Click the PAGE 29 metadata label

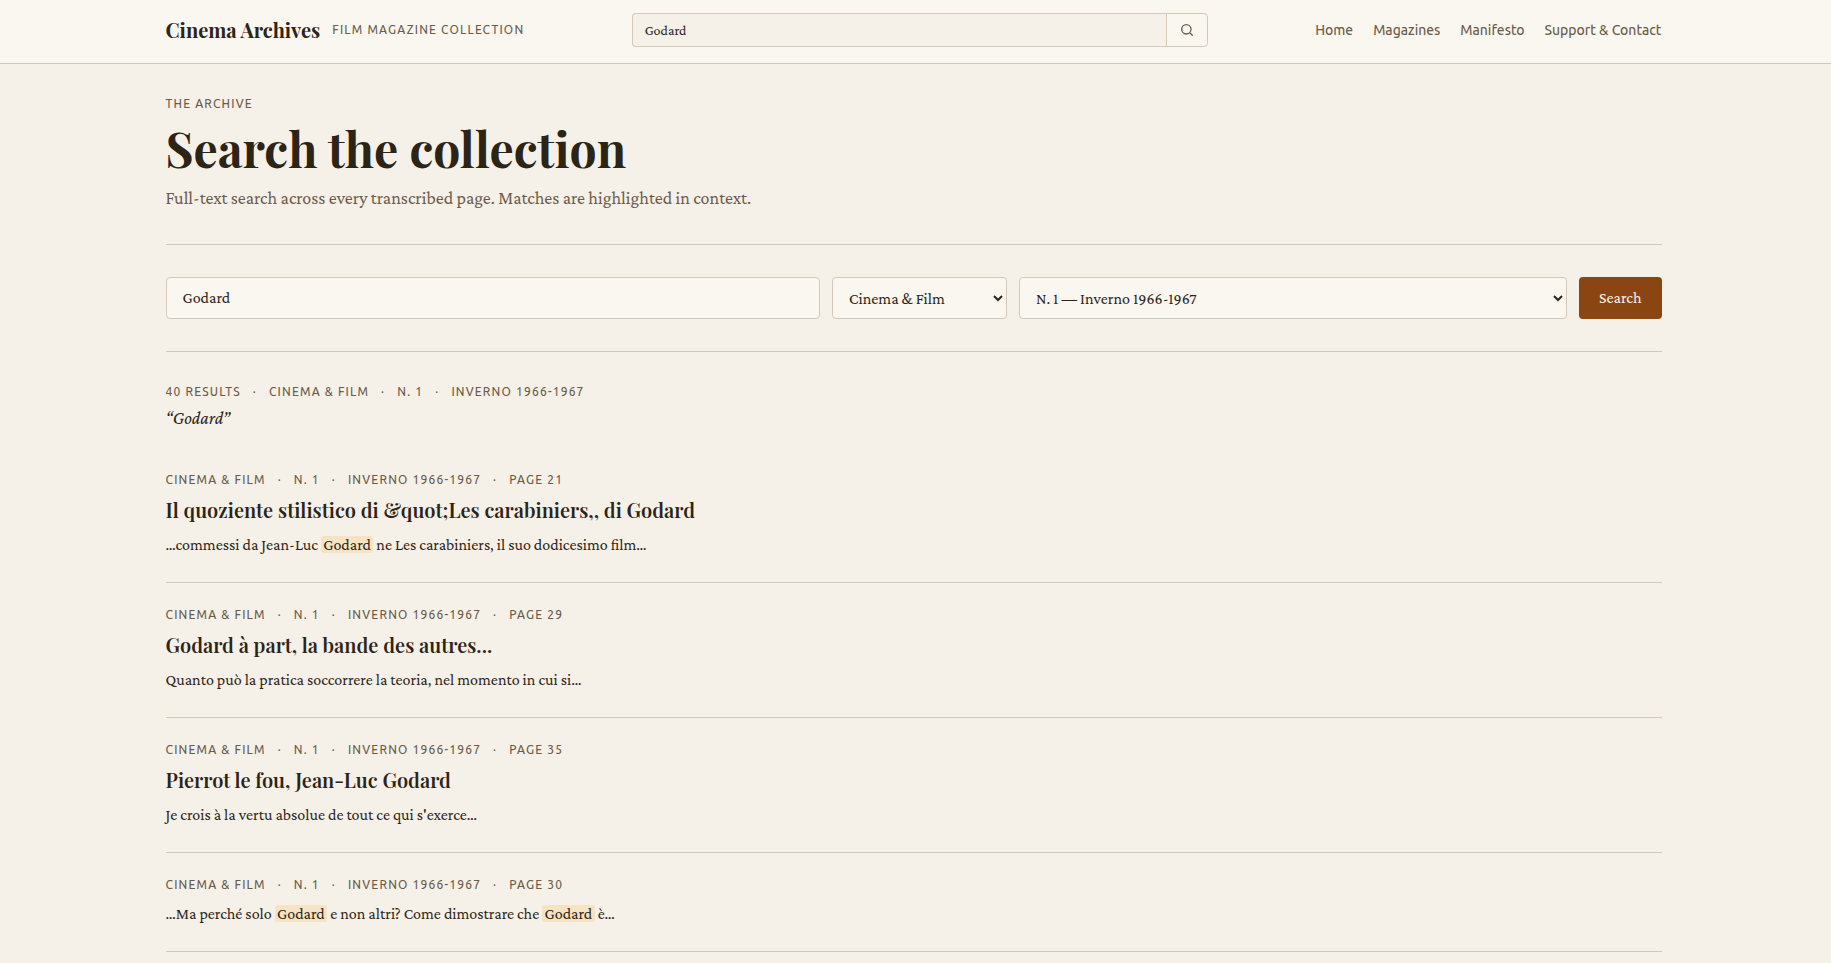(x=535, y=615)
